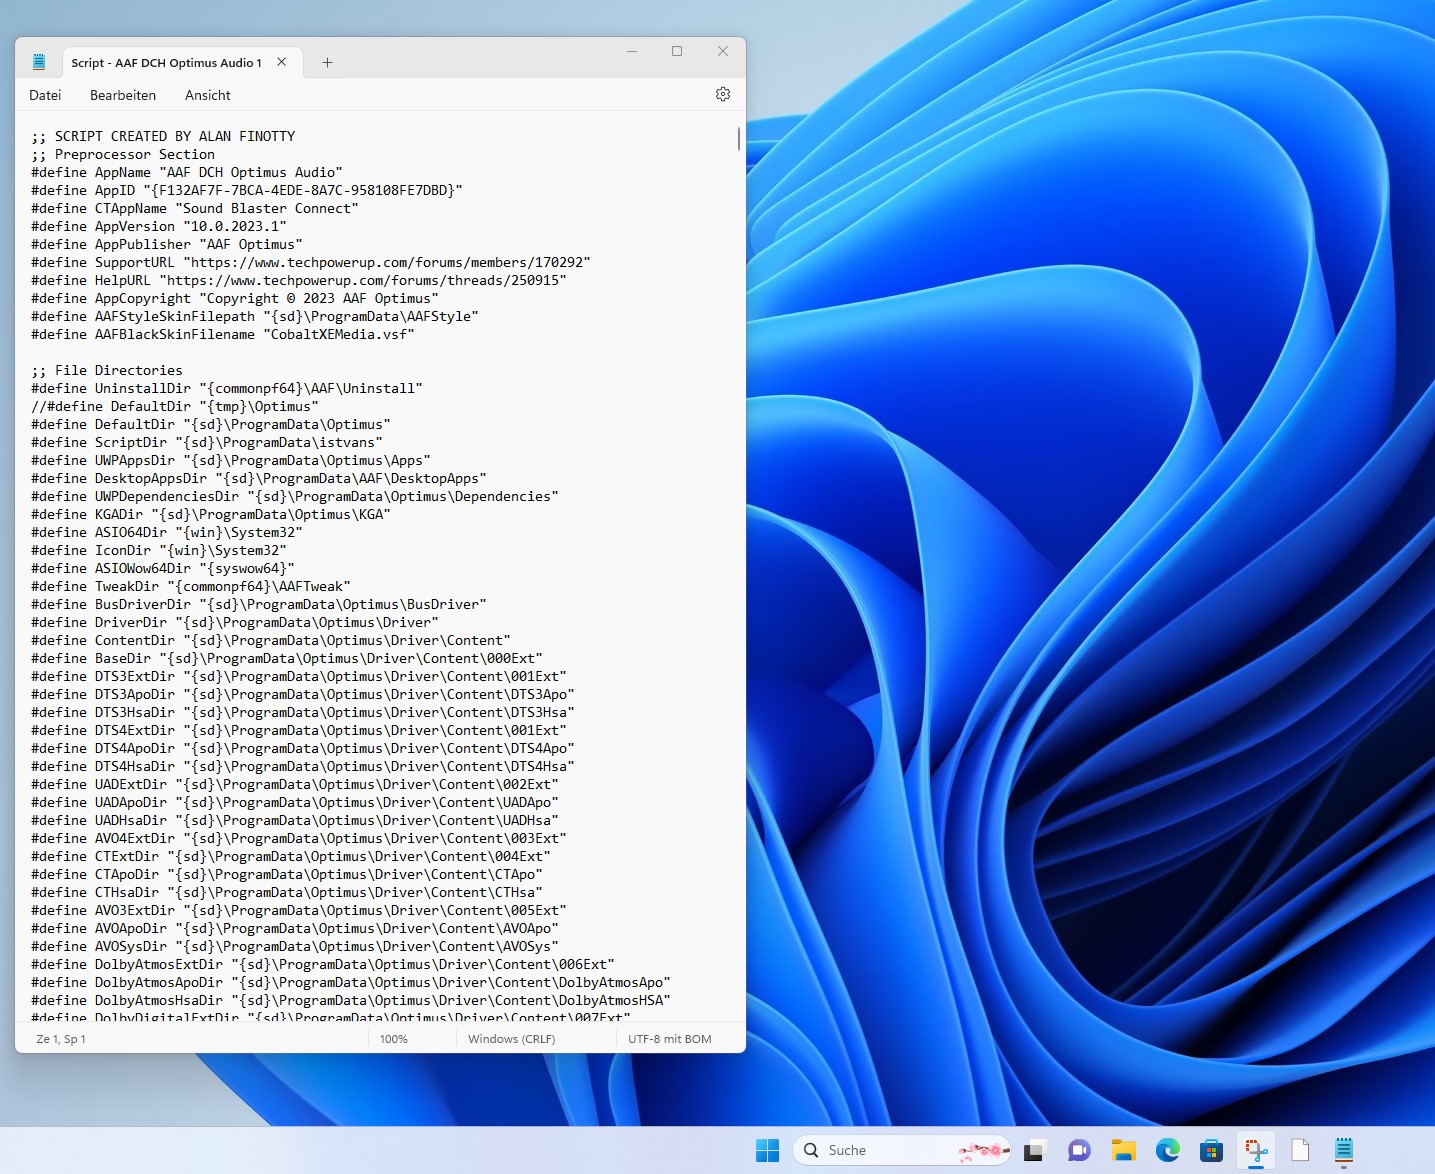
Task: Click the '#define CTAppName' line
Action: click(x=195, y=208)
